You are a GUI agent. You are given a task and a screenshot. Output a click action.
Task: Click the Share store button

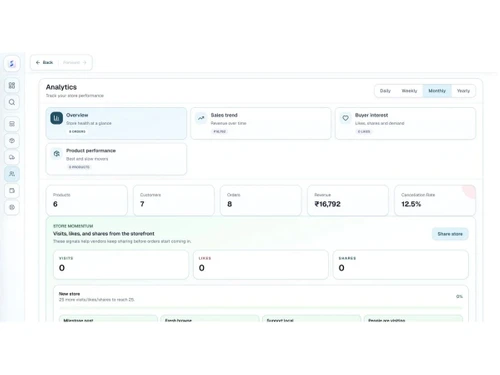450,234
